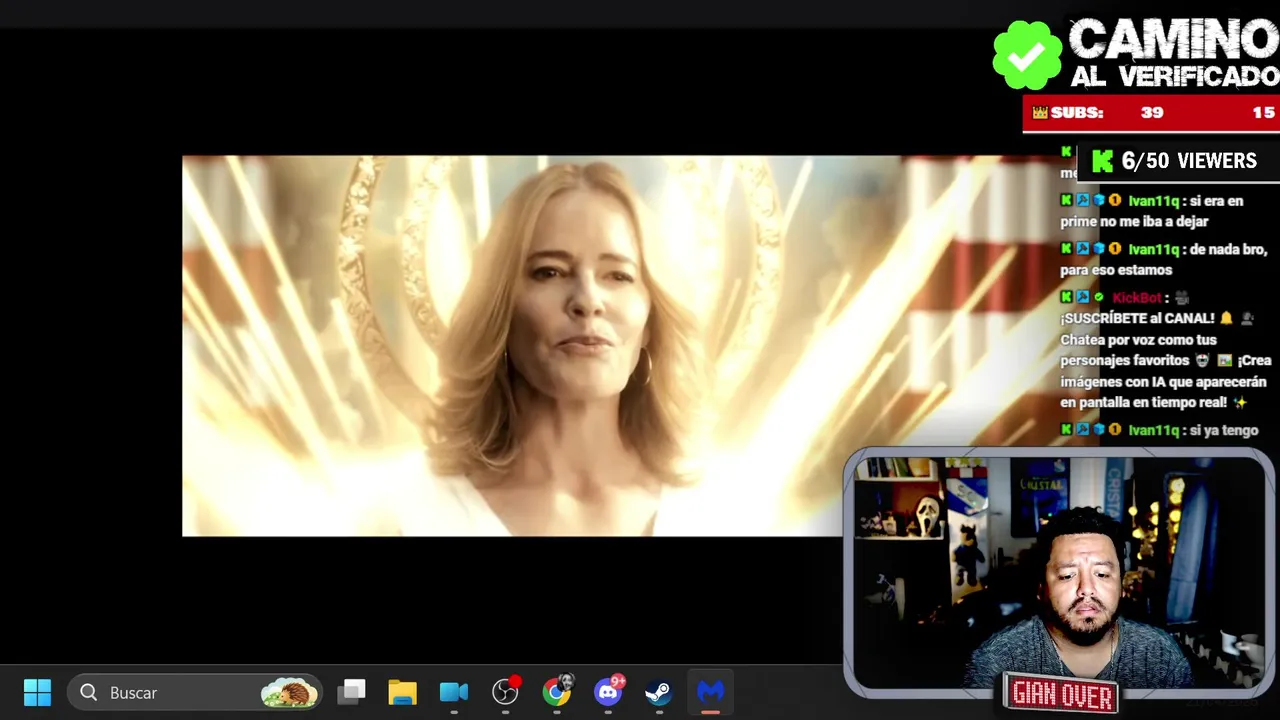The width and height of the screenshot is (1280, 720).
Task: Click the movie video frame
Action: point(512,346)
